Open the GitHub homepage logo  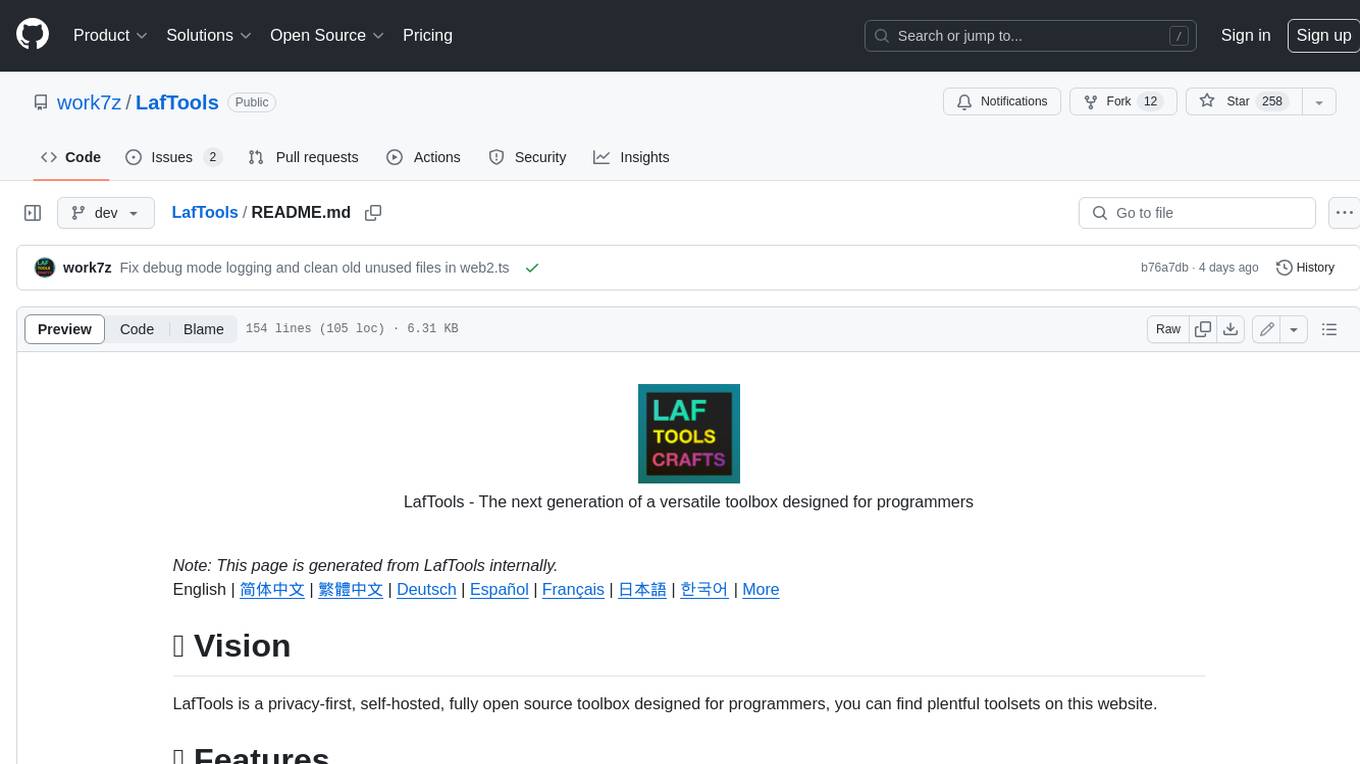point(32,35)
